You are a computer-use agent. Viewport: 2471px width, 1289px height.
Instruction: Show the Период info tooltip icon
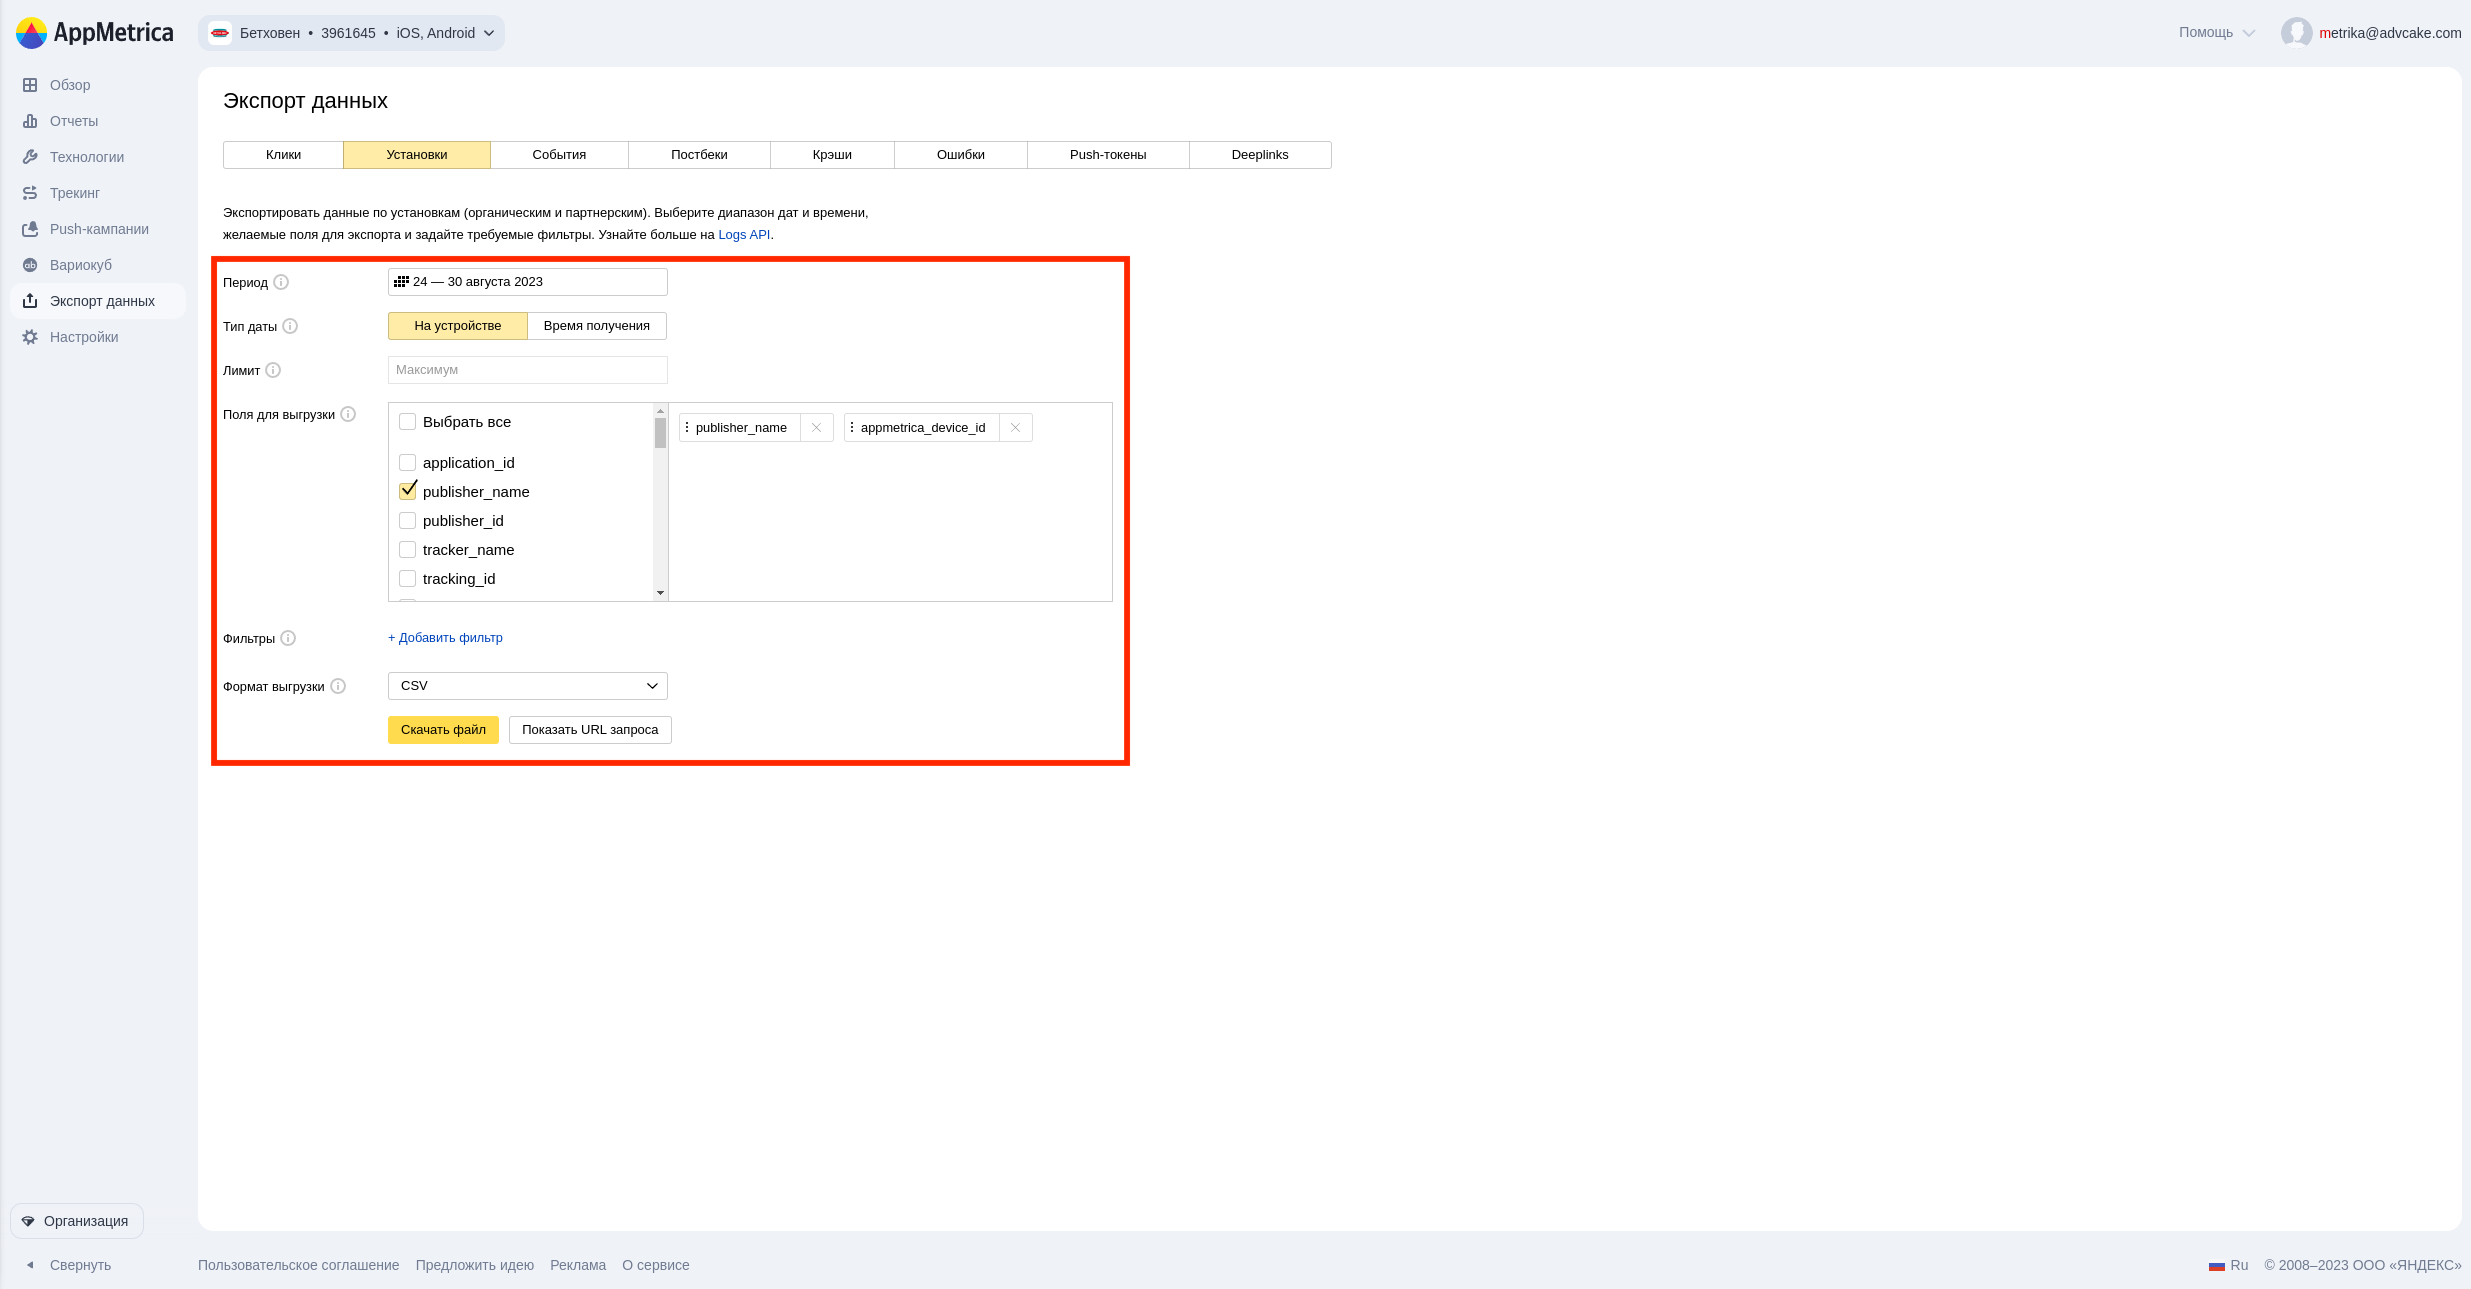[281, 282]
